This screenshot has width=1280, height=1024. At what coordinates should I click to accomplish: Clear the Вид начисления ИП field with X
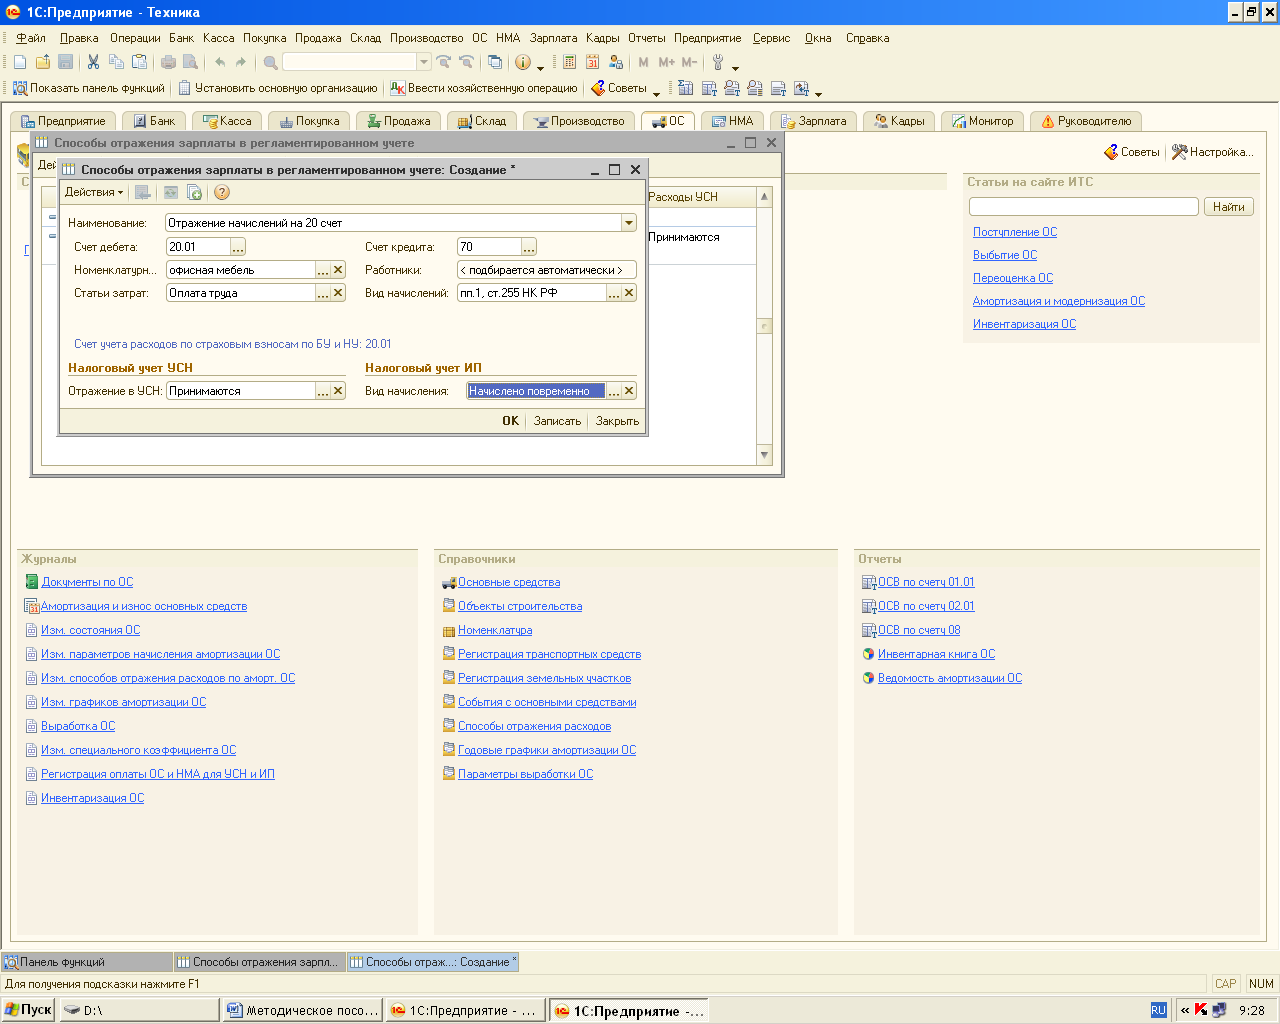629,391
